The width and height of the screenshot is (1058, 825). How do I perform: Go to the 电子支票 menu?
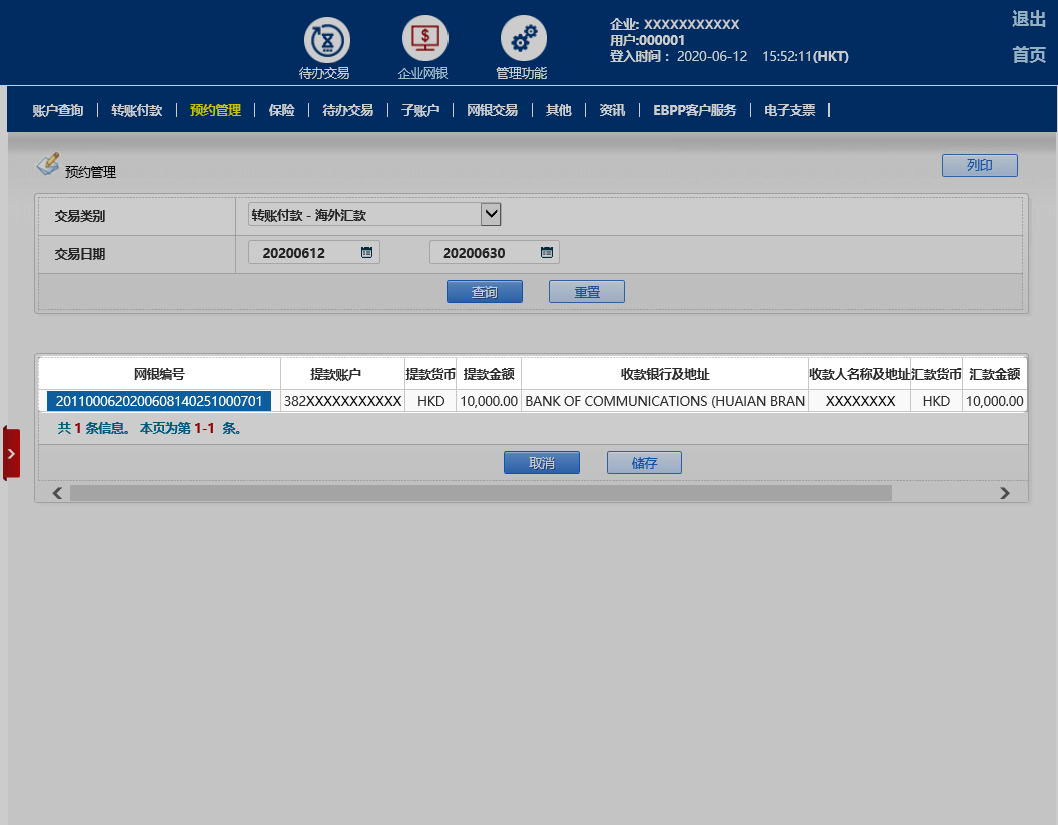pyautogui.click(x=789, y=110)
